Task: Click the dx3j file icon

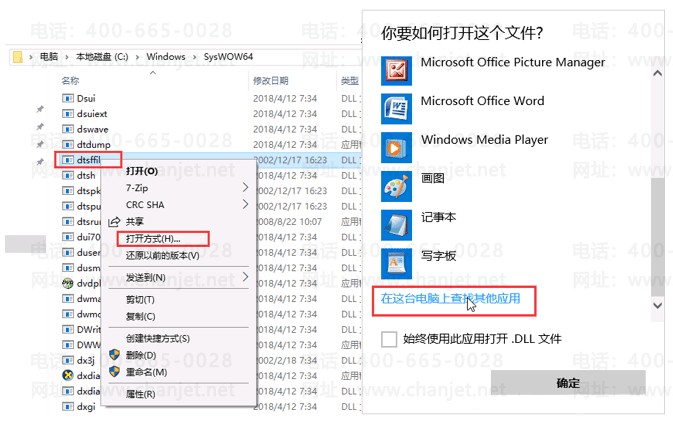Action: click(x=67, y=360)
